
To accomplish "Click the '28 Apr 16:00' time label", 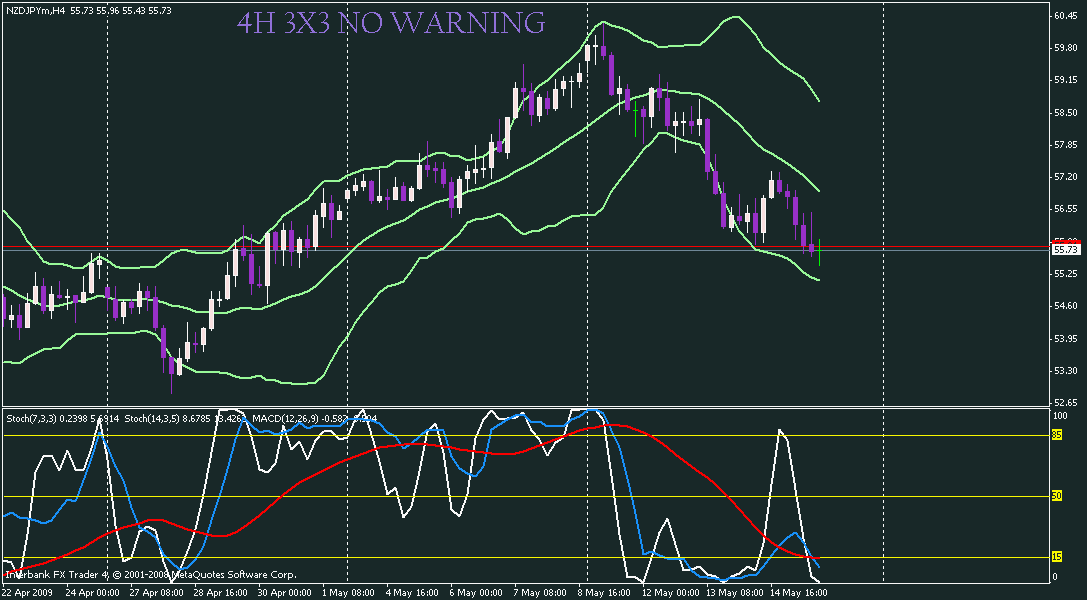I will click(221, 593).
